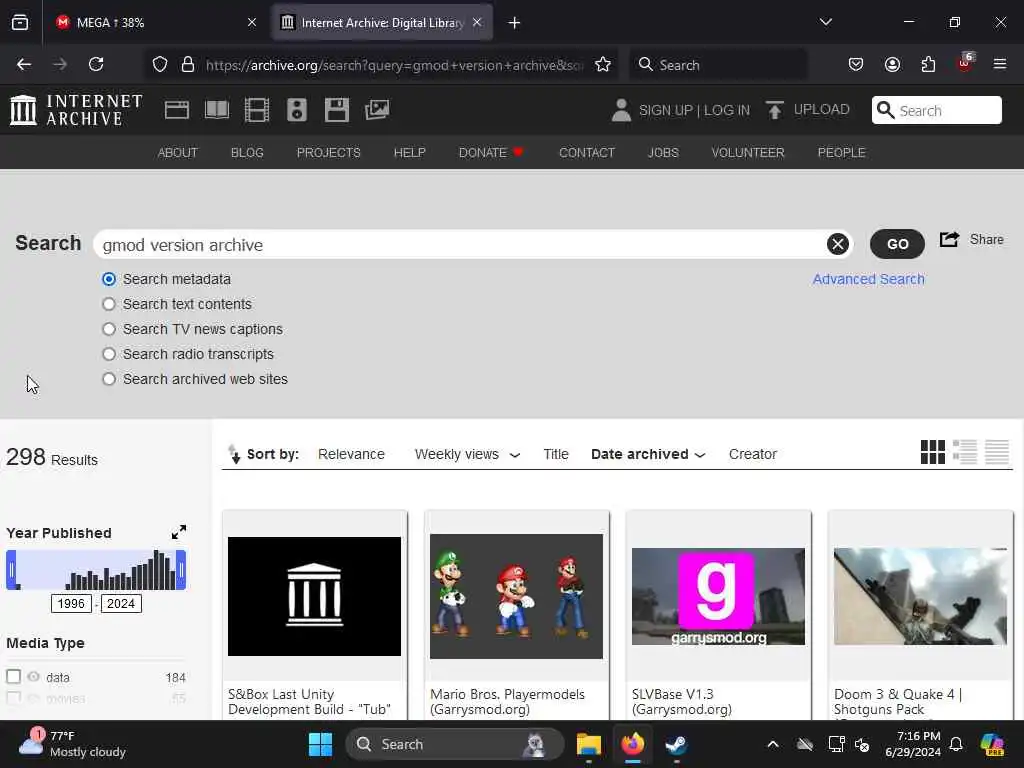Image resolution: width=1024 pixels, height=768 pixels.
Task: Open the VOLUNTEER link
Action: coord(748,152)
